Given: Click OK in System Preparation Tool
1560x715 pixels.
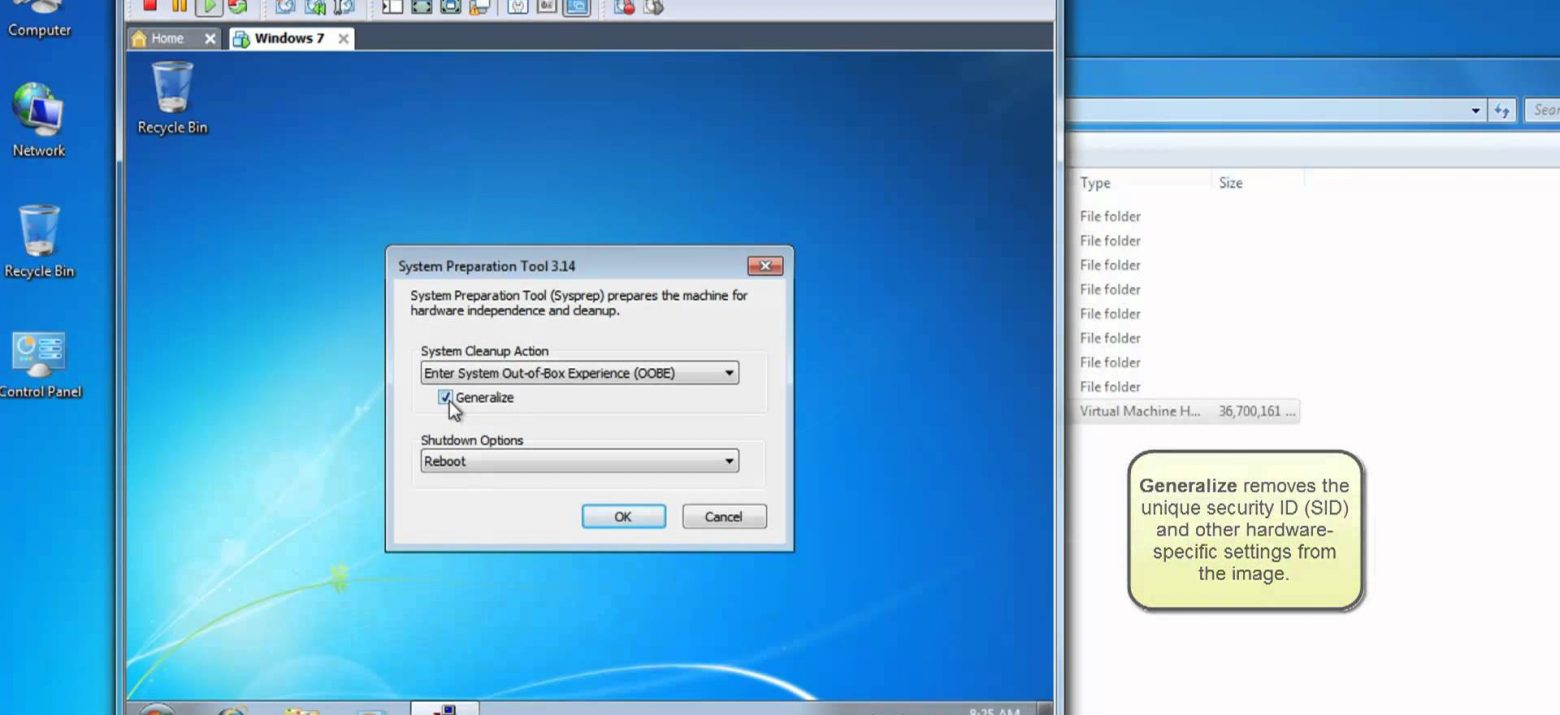Looking at the screenshot, I should point(623,517).
